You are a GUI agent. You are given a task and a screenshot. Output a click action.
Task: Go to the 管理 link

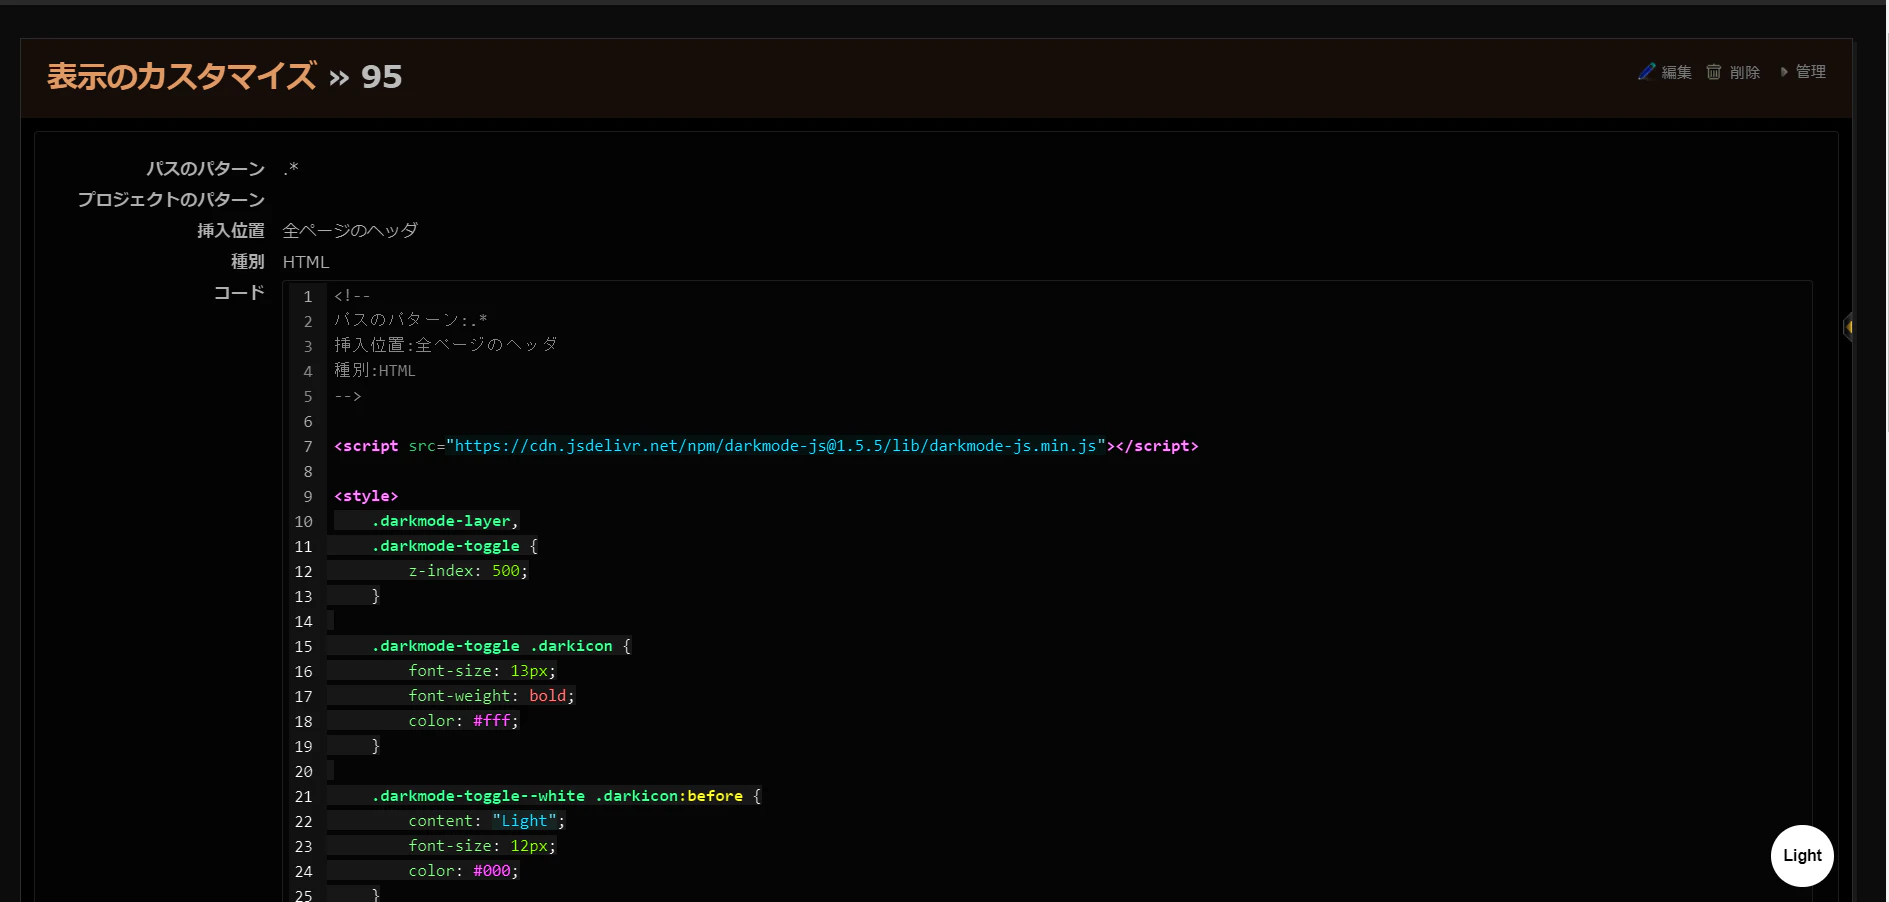[x=1811, y=72]
